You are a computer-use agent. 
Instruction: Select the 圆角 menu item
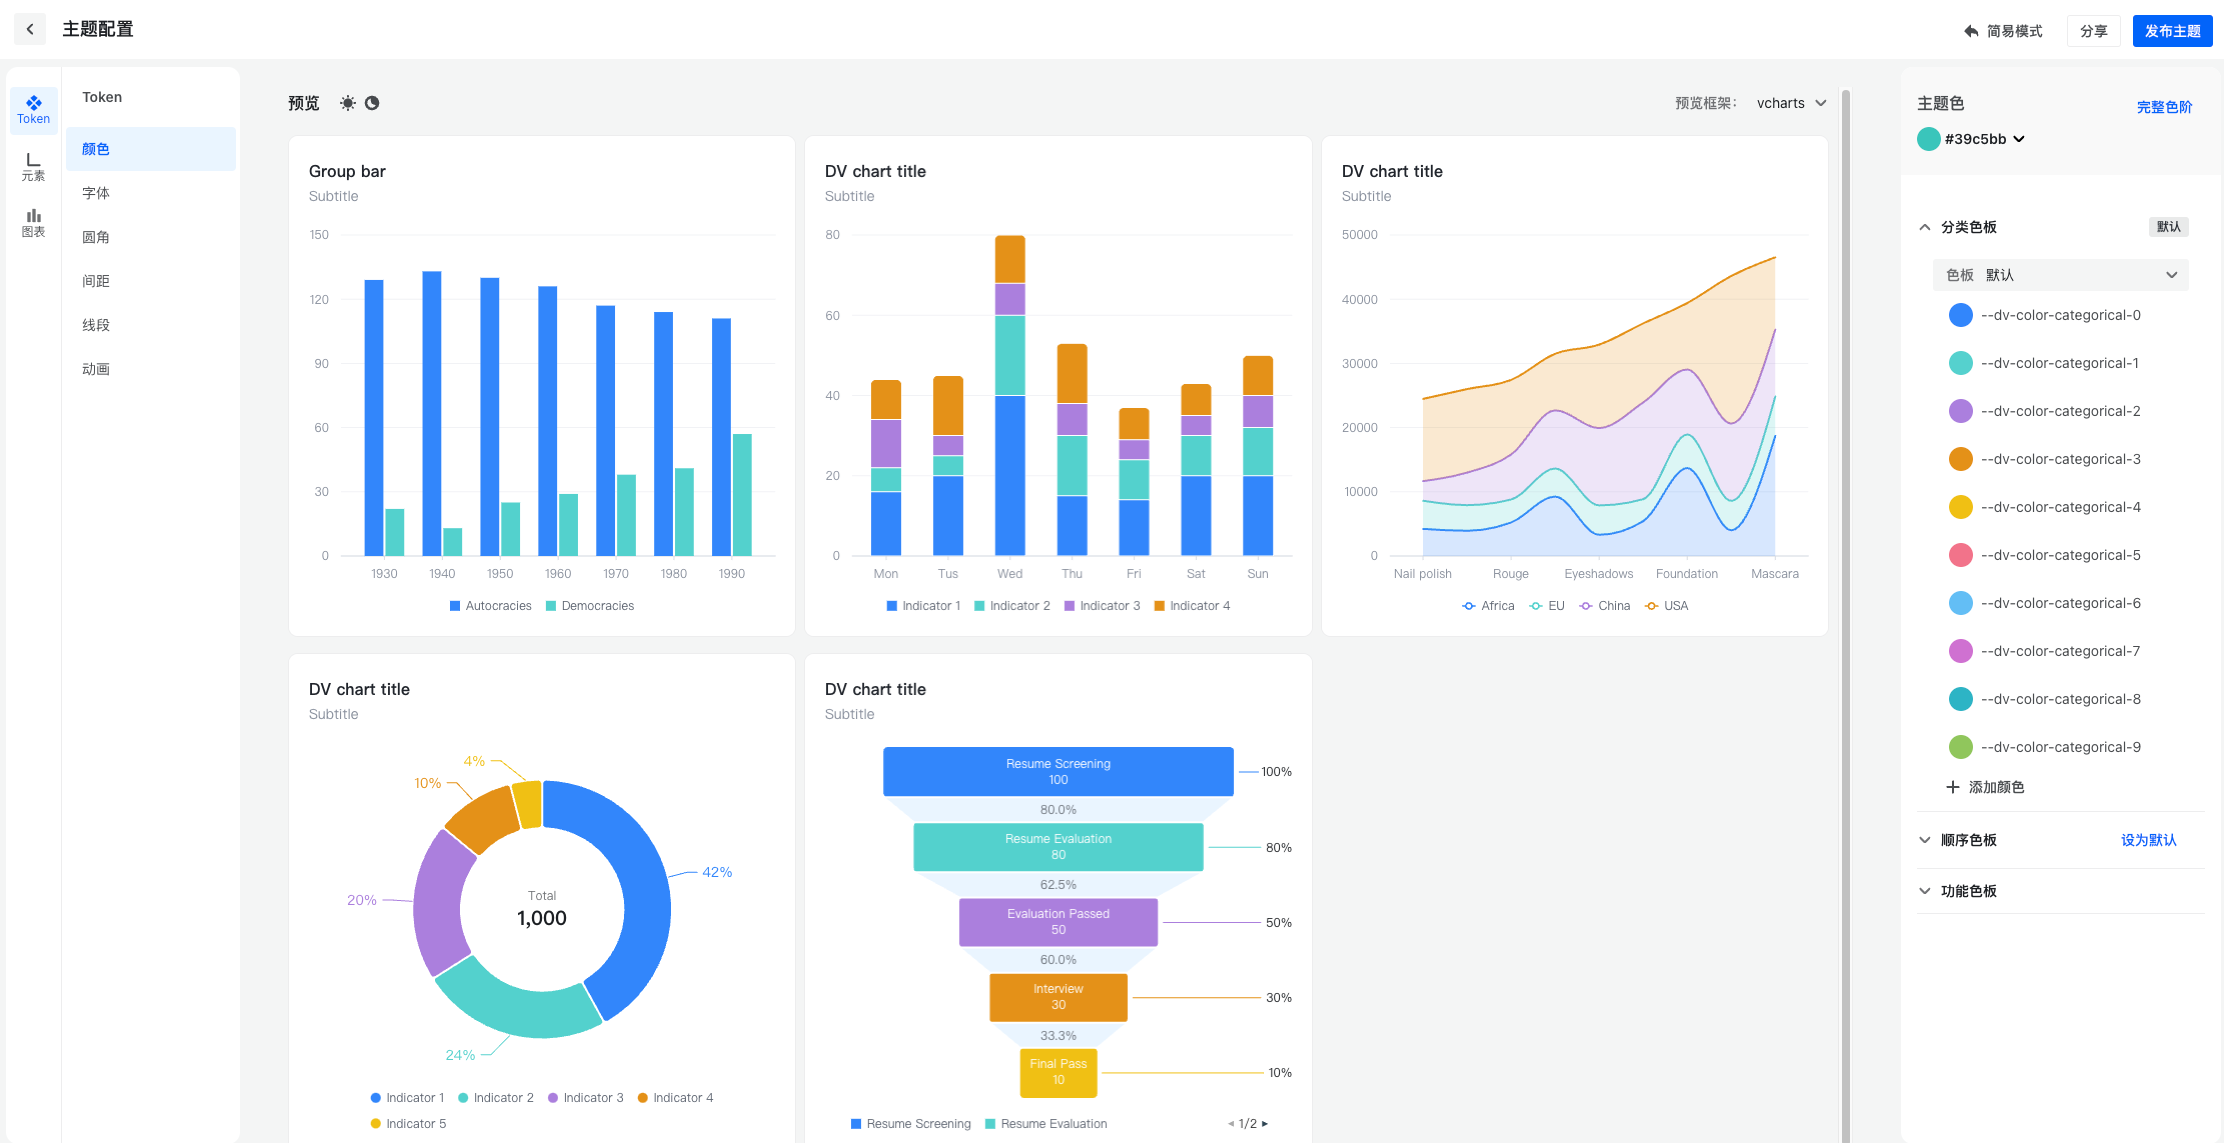coord(96,237)
